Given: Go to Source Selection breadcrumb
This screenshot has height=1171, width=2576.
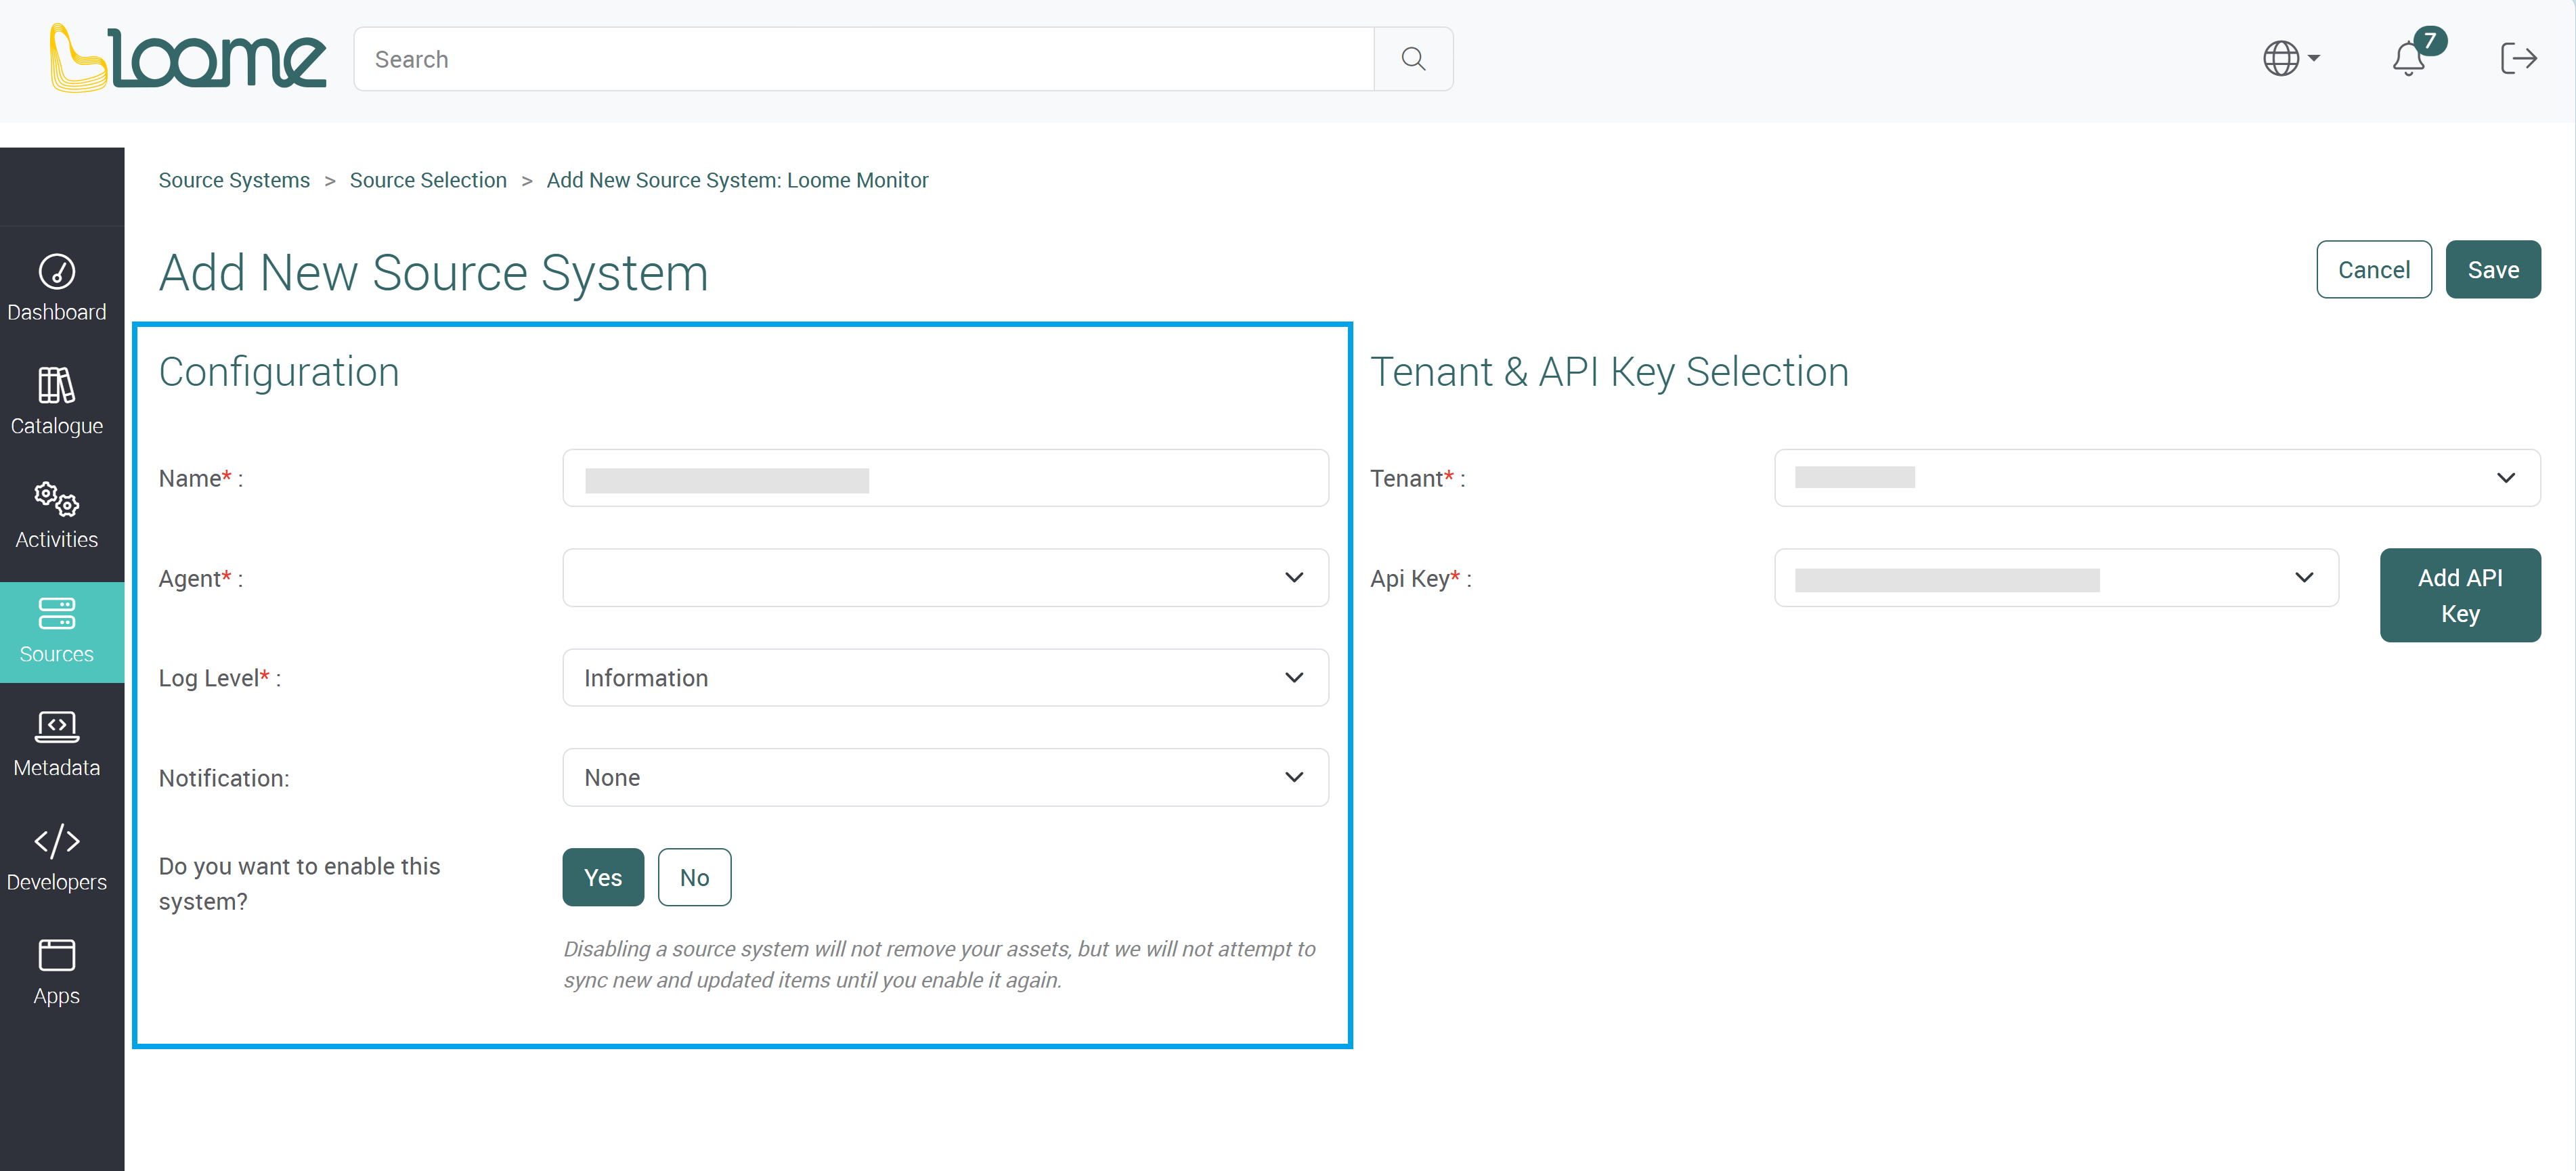Looking at the screenshot, I should coord(428,180).
